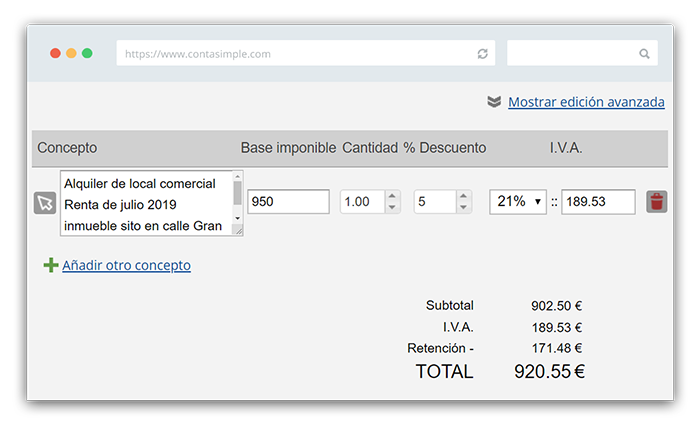
Task: Click the red close window button
Action: pos(55,53)
